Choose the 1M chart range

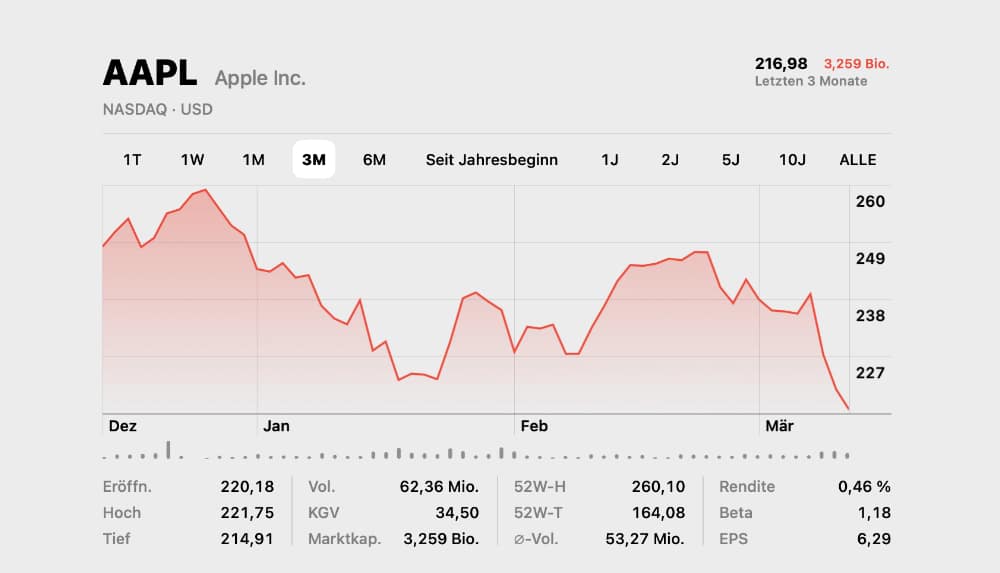[253, 160]
